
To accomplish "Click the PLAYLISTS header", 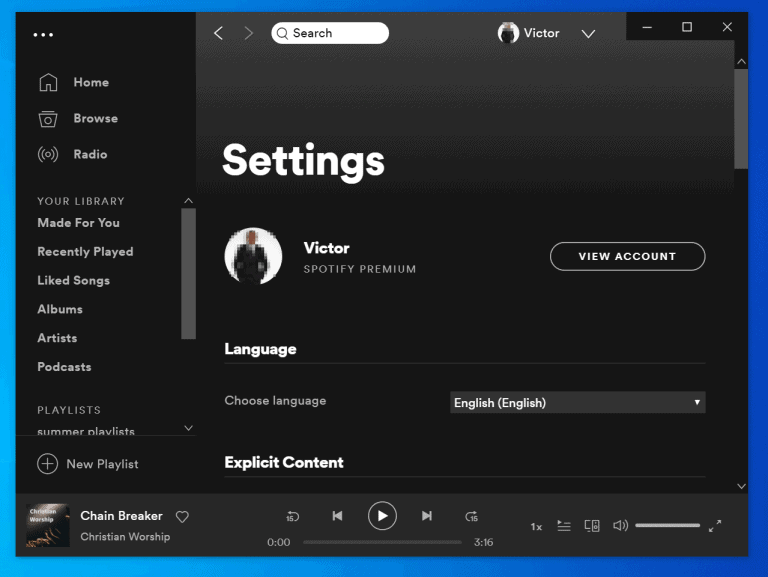I will pyautogui.click(x=69, y=410).
